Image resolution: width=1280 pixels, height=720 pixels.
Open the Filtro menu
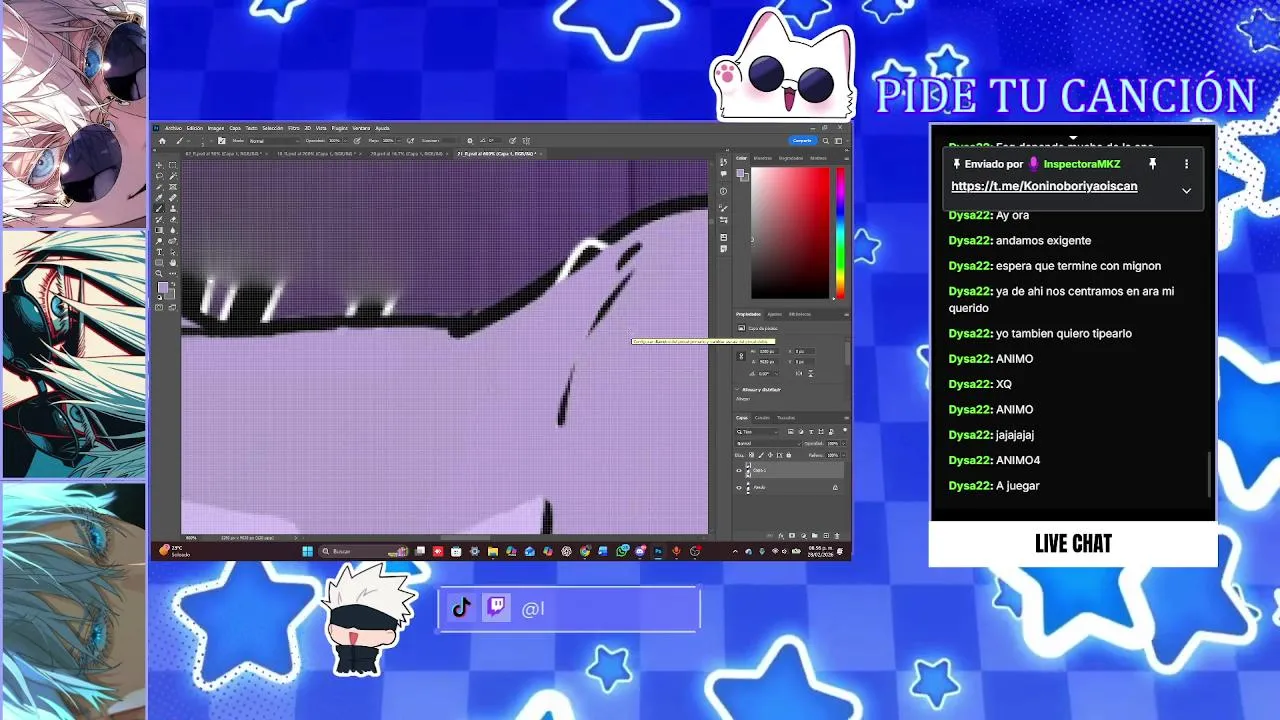pyautogui.click(x=294, y=128)
